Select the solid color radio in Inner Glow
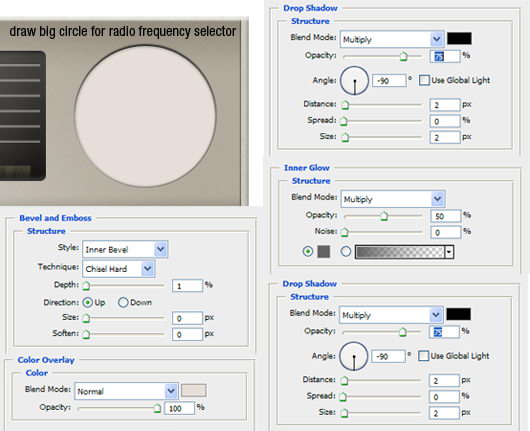The width and height of the screenshot is (530, 431). (308, 252)
